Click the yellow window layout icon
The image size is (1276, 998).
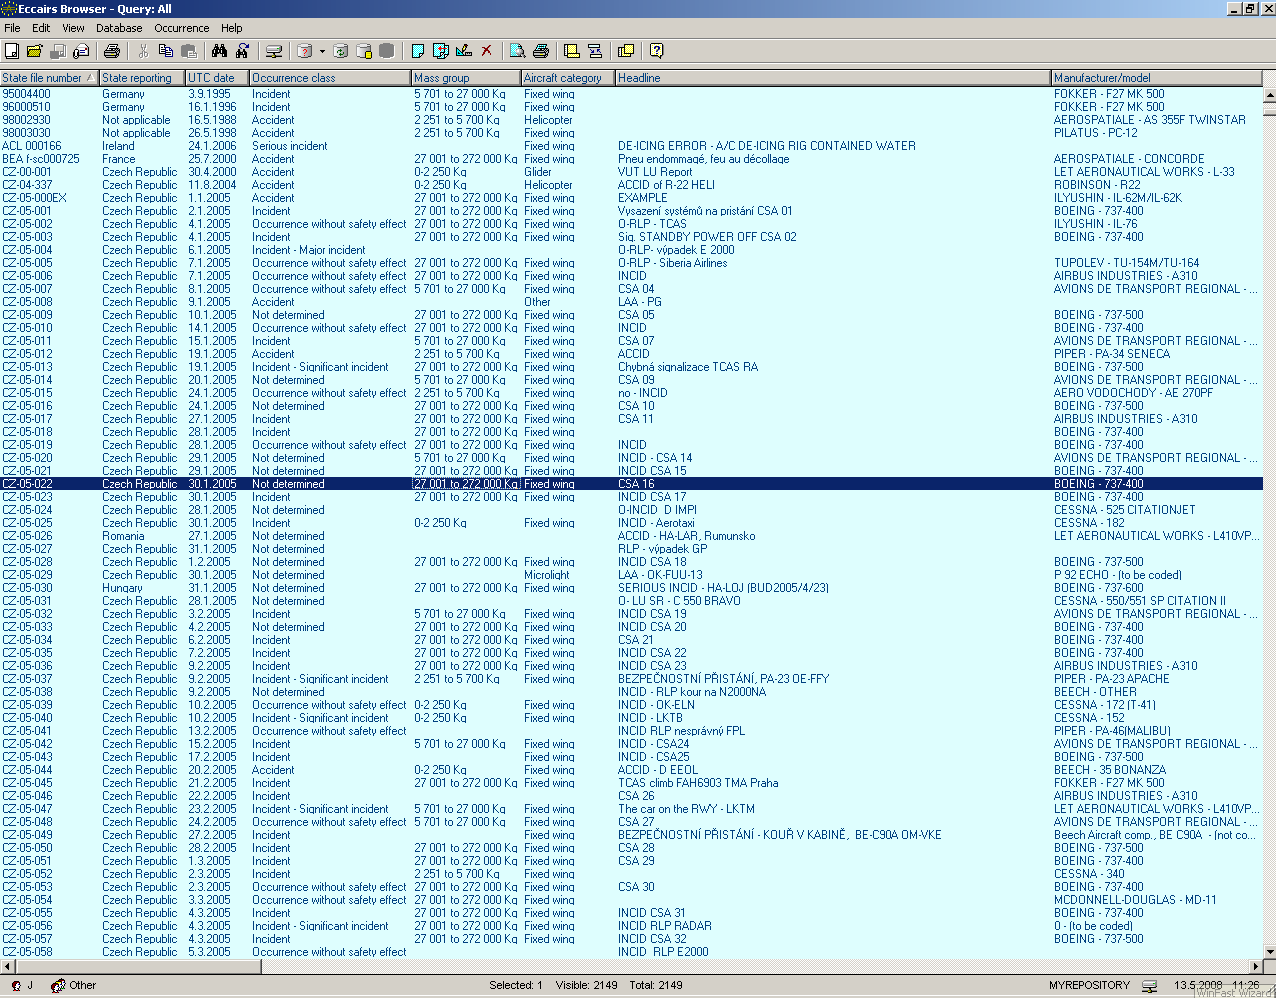pos(572,51)
